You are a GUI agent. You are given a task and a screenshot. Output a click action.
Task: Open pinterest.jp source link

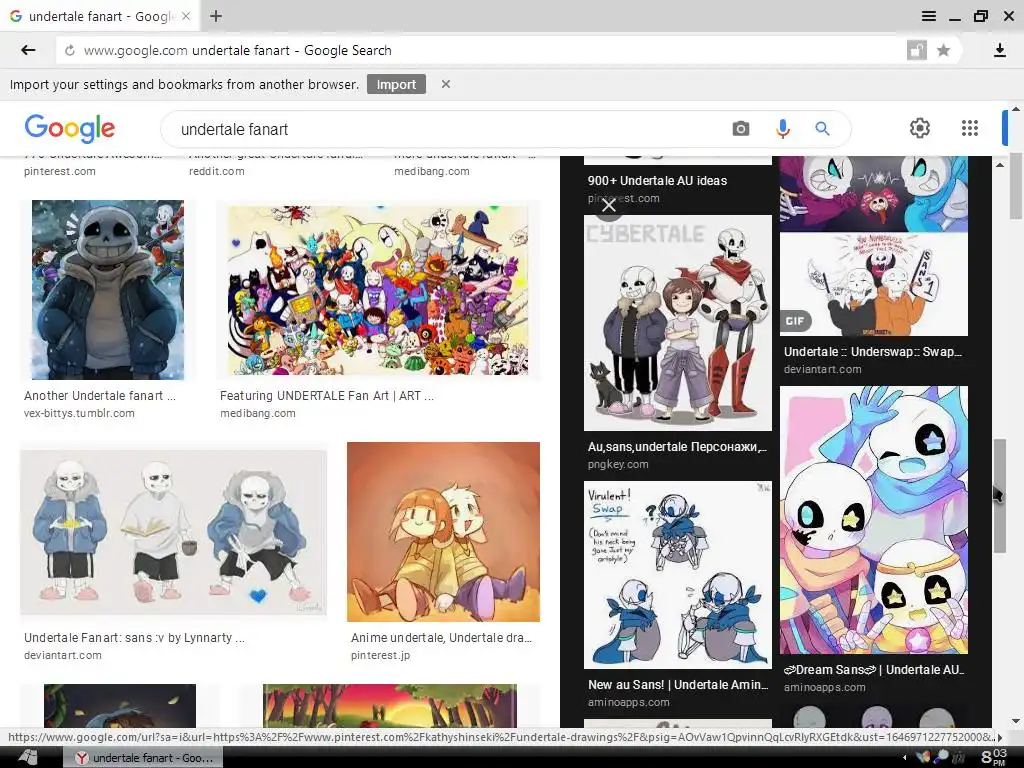click(381, 656)
